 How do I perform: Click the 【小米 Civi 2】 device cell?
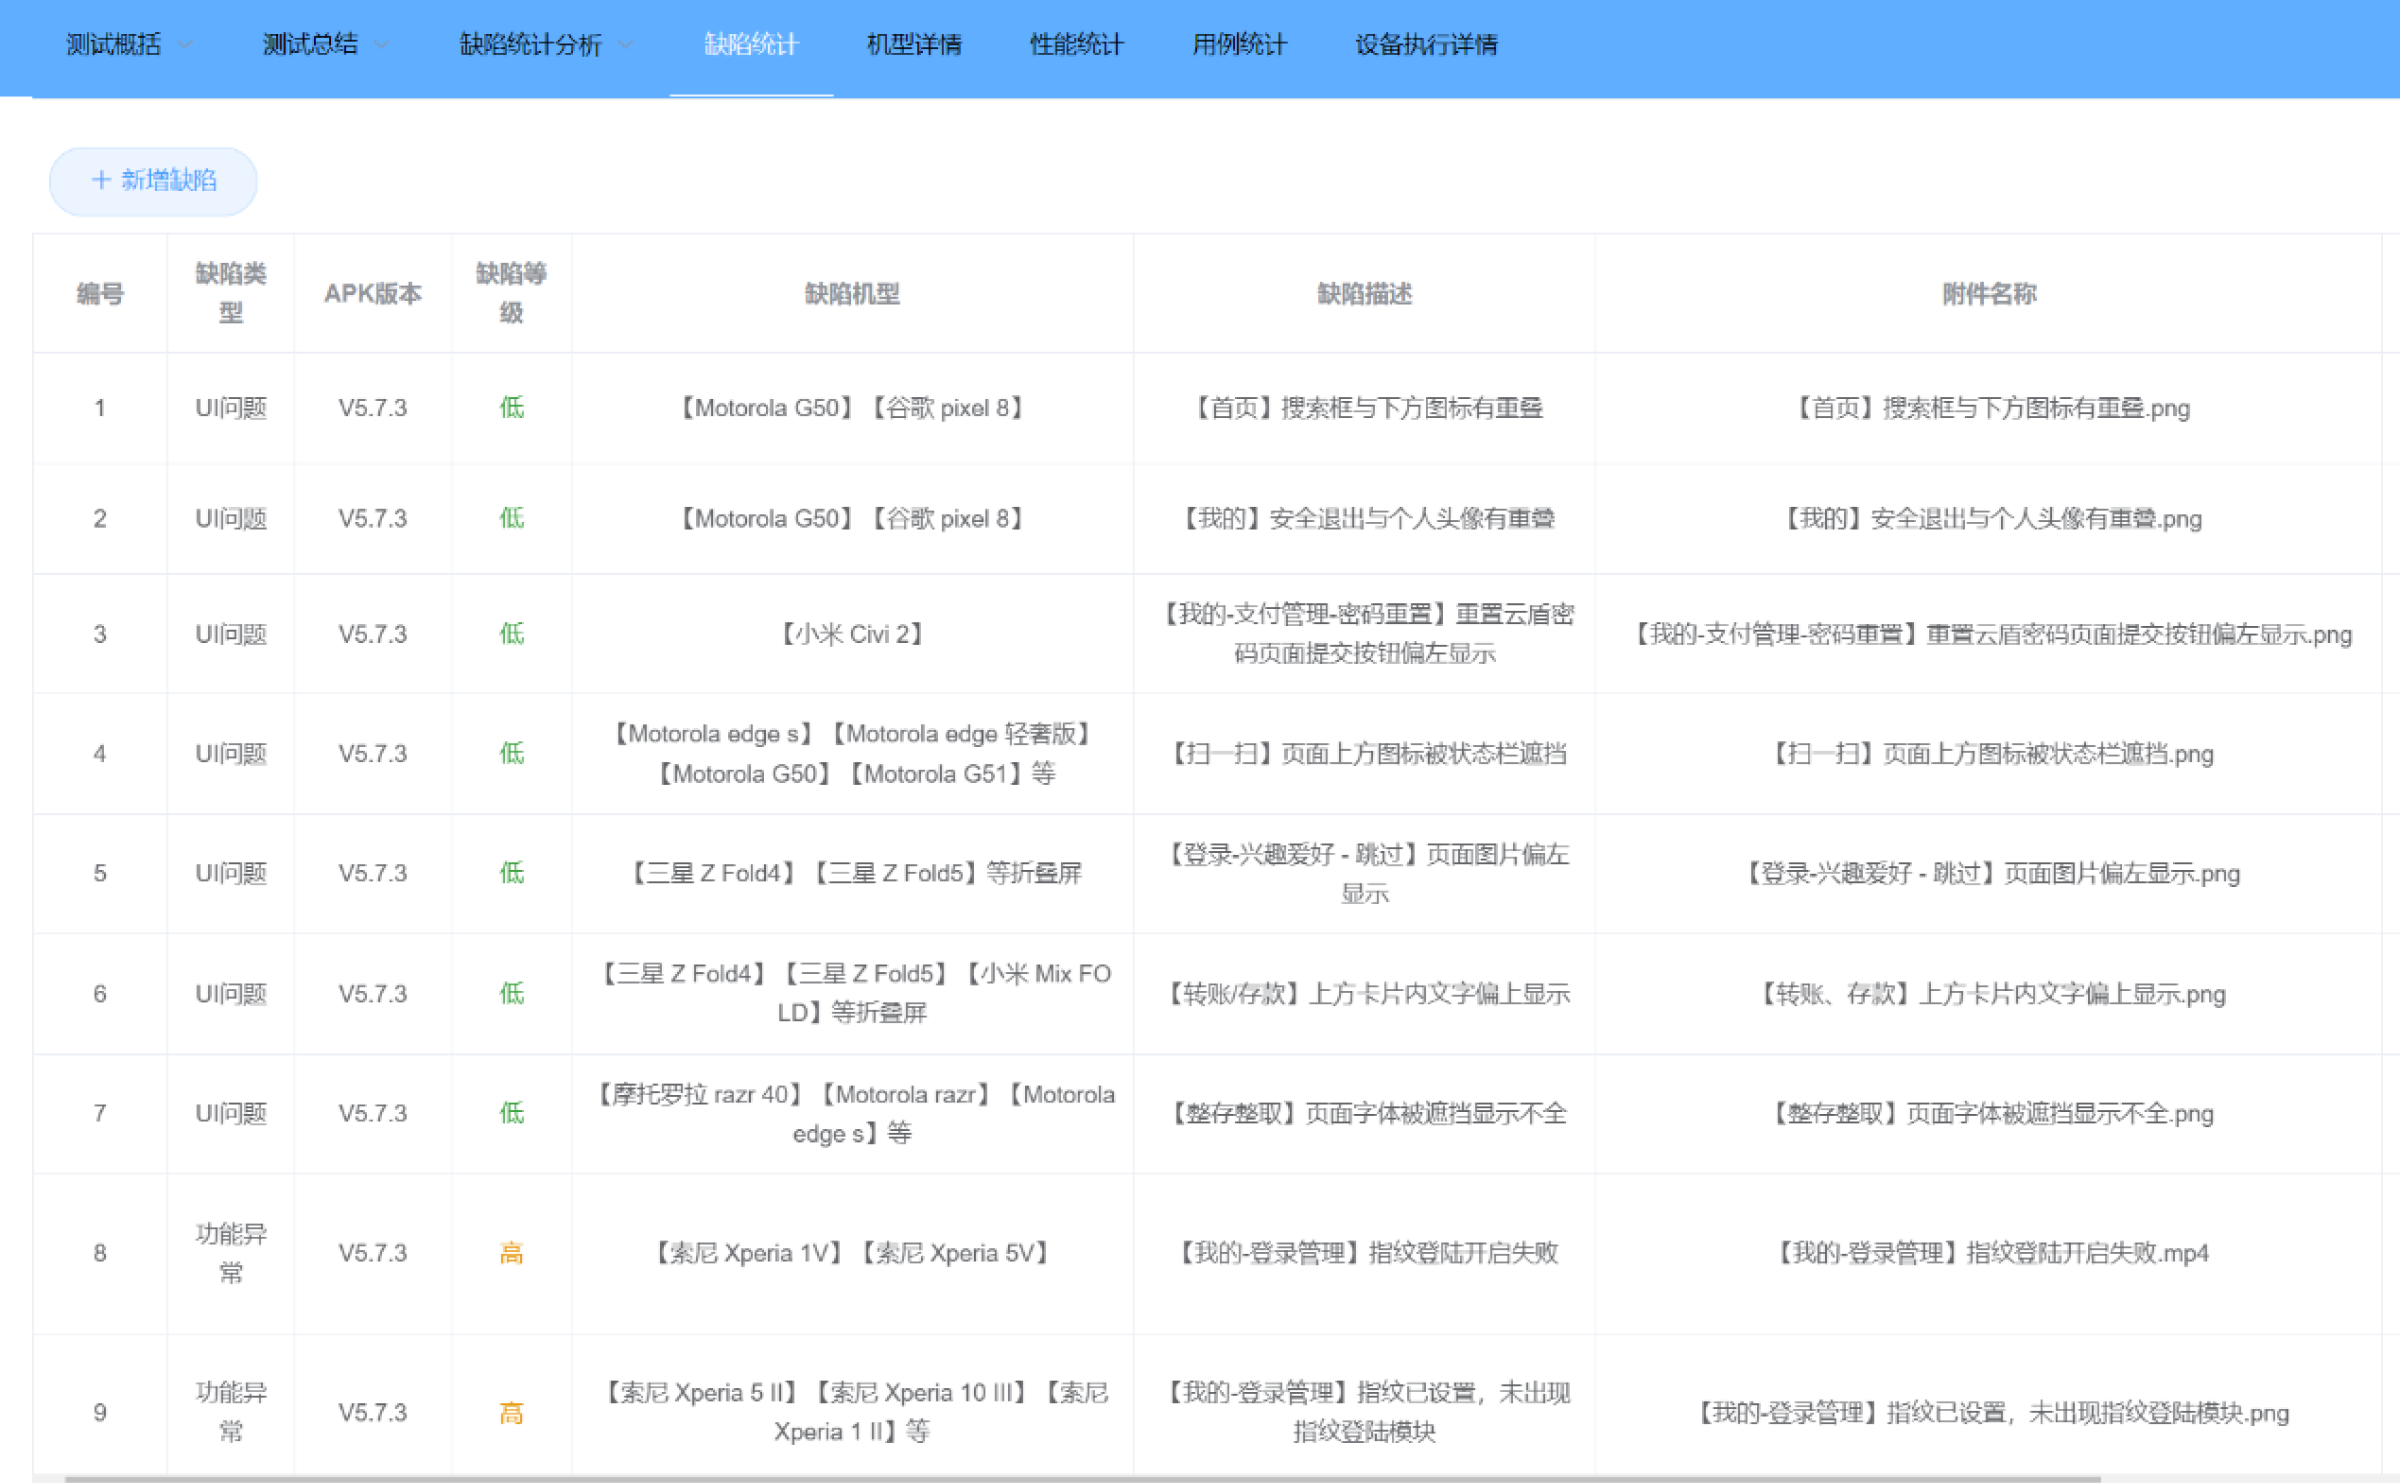(x=852, y=634)
